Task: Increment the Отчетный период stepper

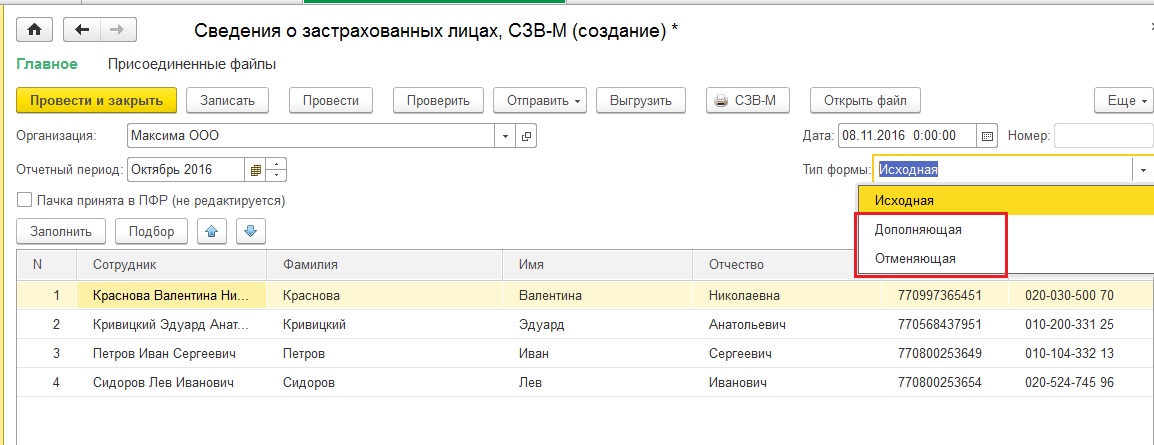Action: [277, 164]
